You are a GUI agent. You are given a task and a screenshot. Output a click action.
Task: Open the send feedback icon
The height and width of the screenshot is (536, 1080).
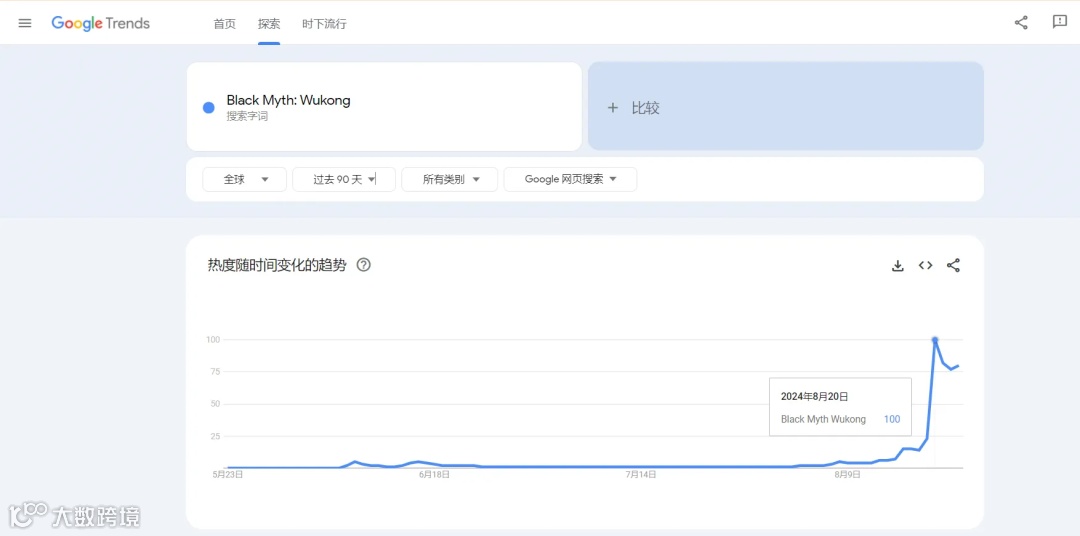point(1059,22)
